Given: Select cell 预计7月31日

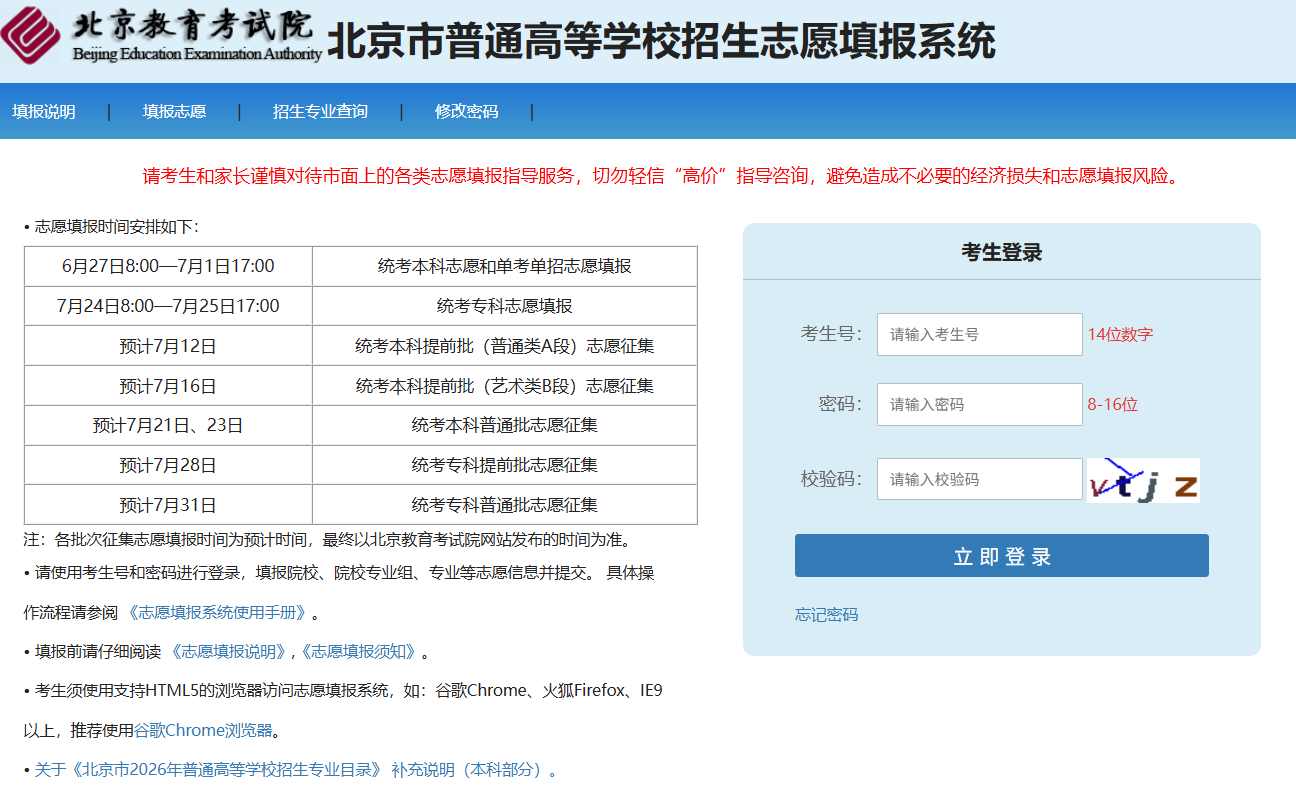Looking at the screenshot, I should [x=168, y=505].
